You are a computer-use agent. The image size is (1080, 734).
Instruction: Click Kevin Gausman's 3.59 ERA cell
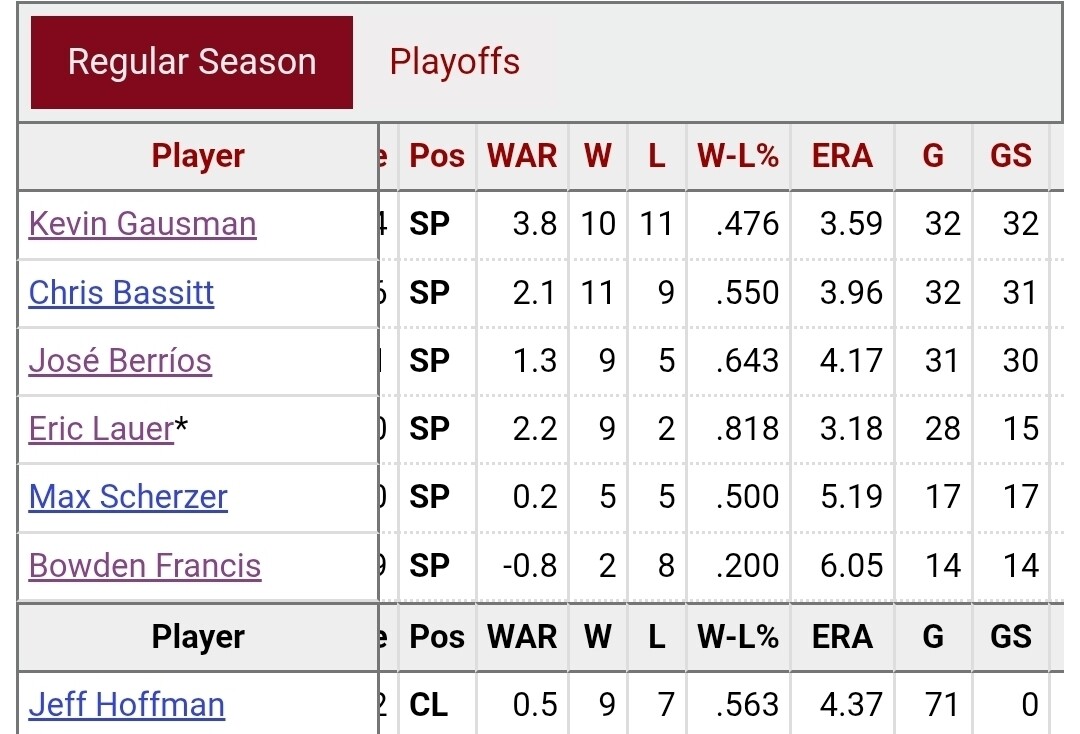point(849,223)
